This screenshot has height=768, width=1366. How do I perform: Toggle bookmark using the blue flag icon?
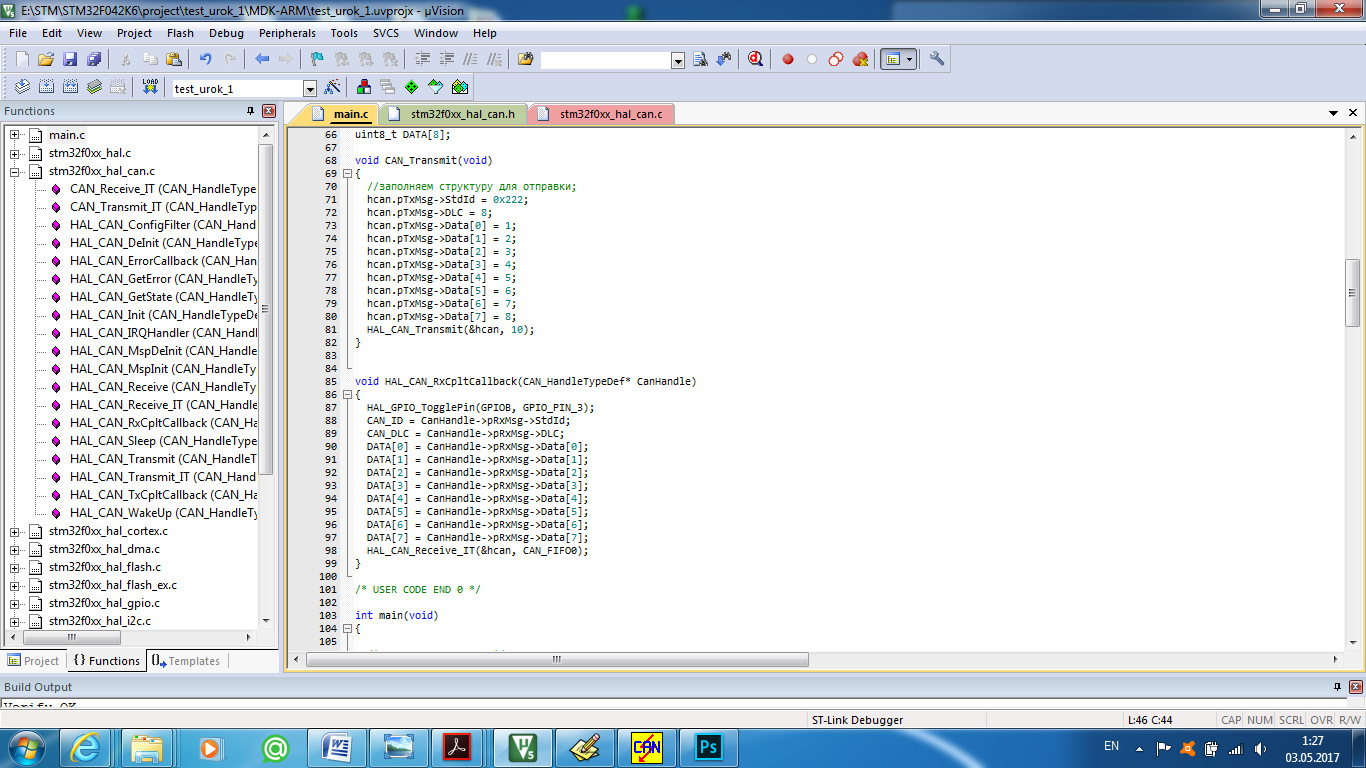coord(316,59)
